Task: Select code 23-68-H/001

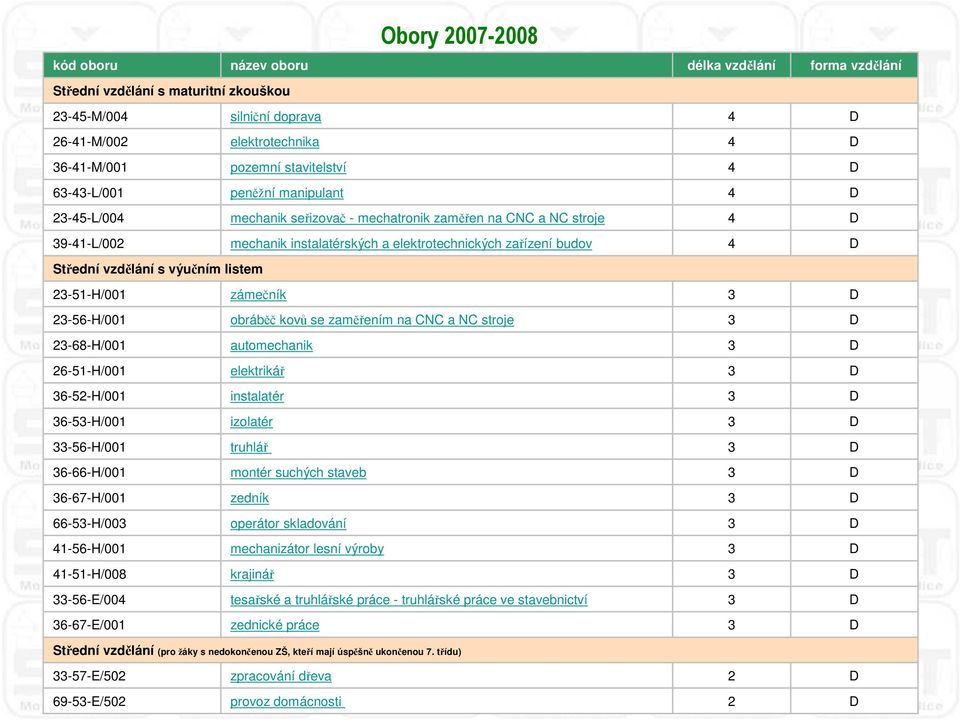Action: pyautogui.click(x=89, y=345)
